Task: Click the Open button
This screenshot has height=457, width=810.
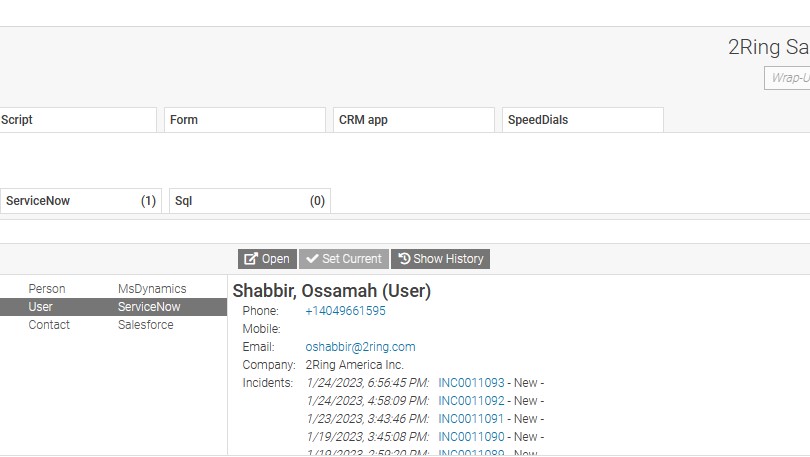Action: (x=267, y=259)
